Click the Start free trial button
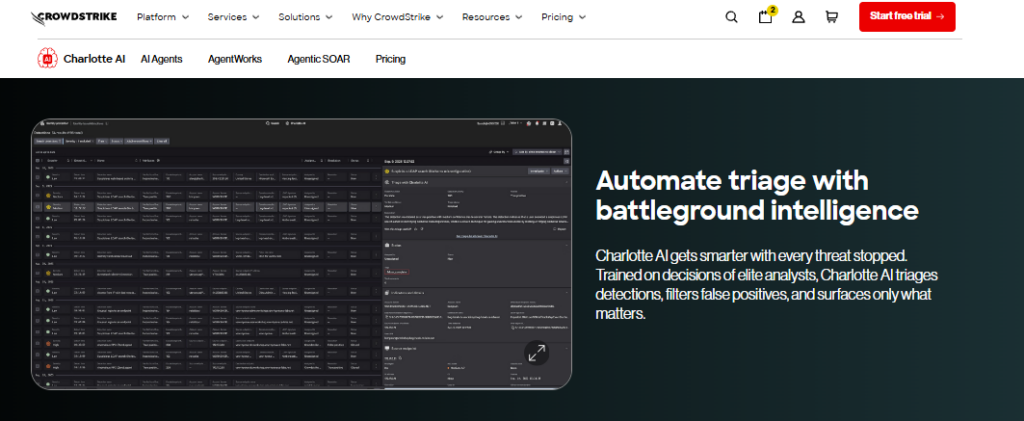 point(907,17)
